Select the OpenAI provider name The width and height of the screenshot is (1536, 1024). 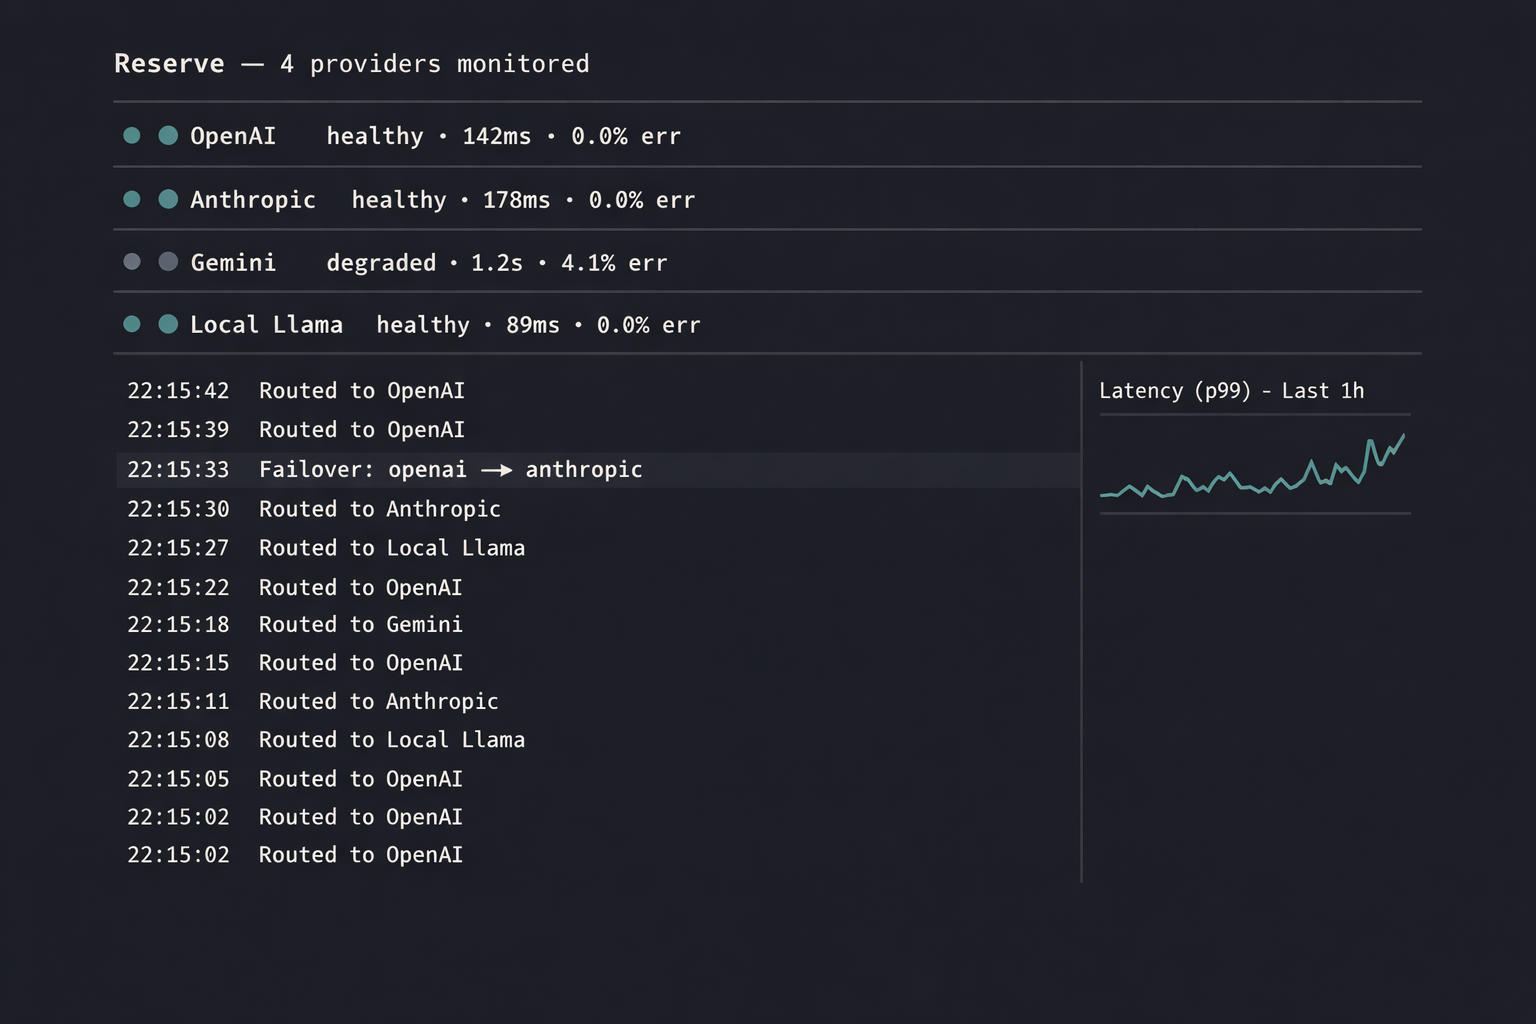pyautogui.click(x=233, y=136)
